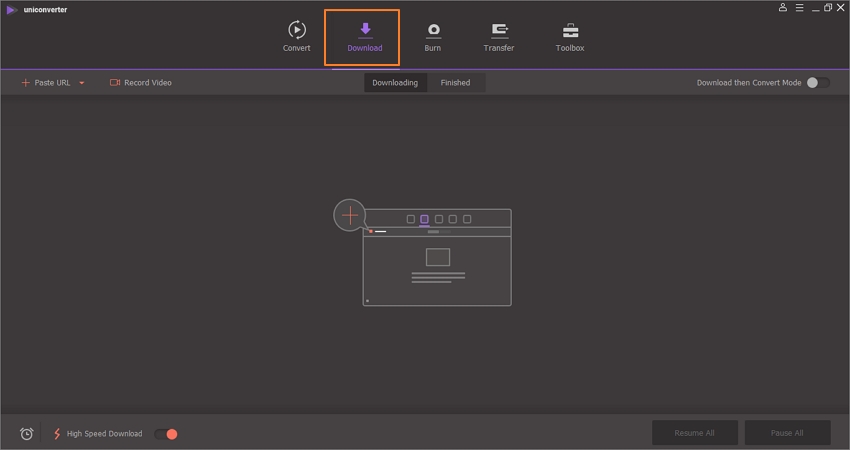This screenshot has width=850, height=450.
Task: Click the High Speed Download lightning icon
Action: [x=57, y=434]
